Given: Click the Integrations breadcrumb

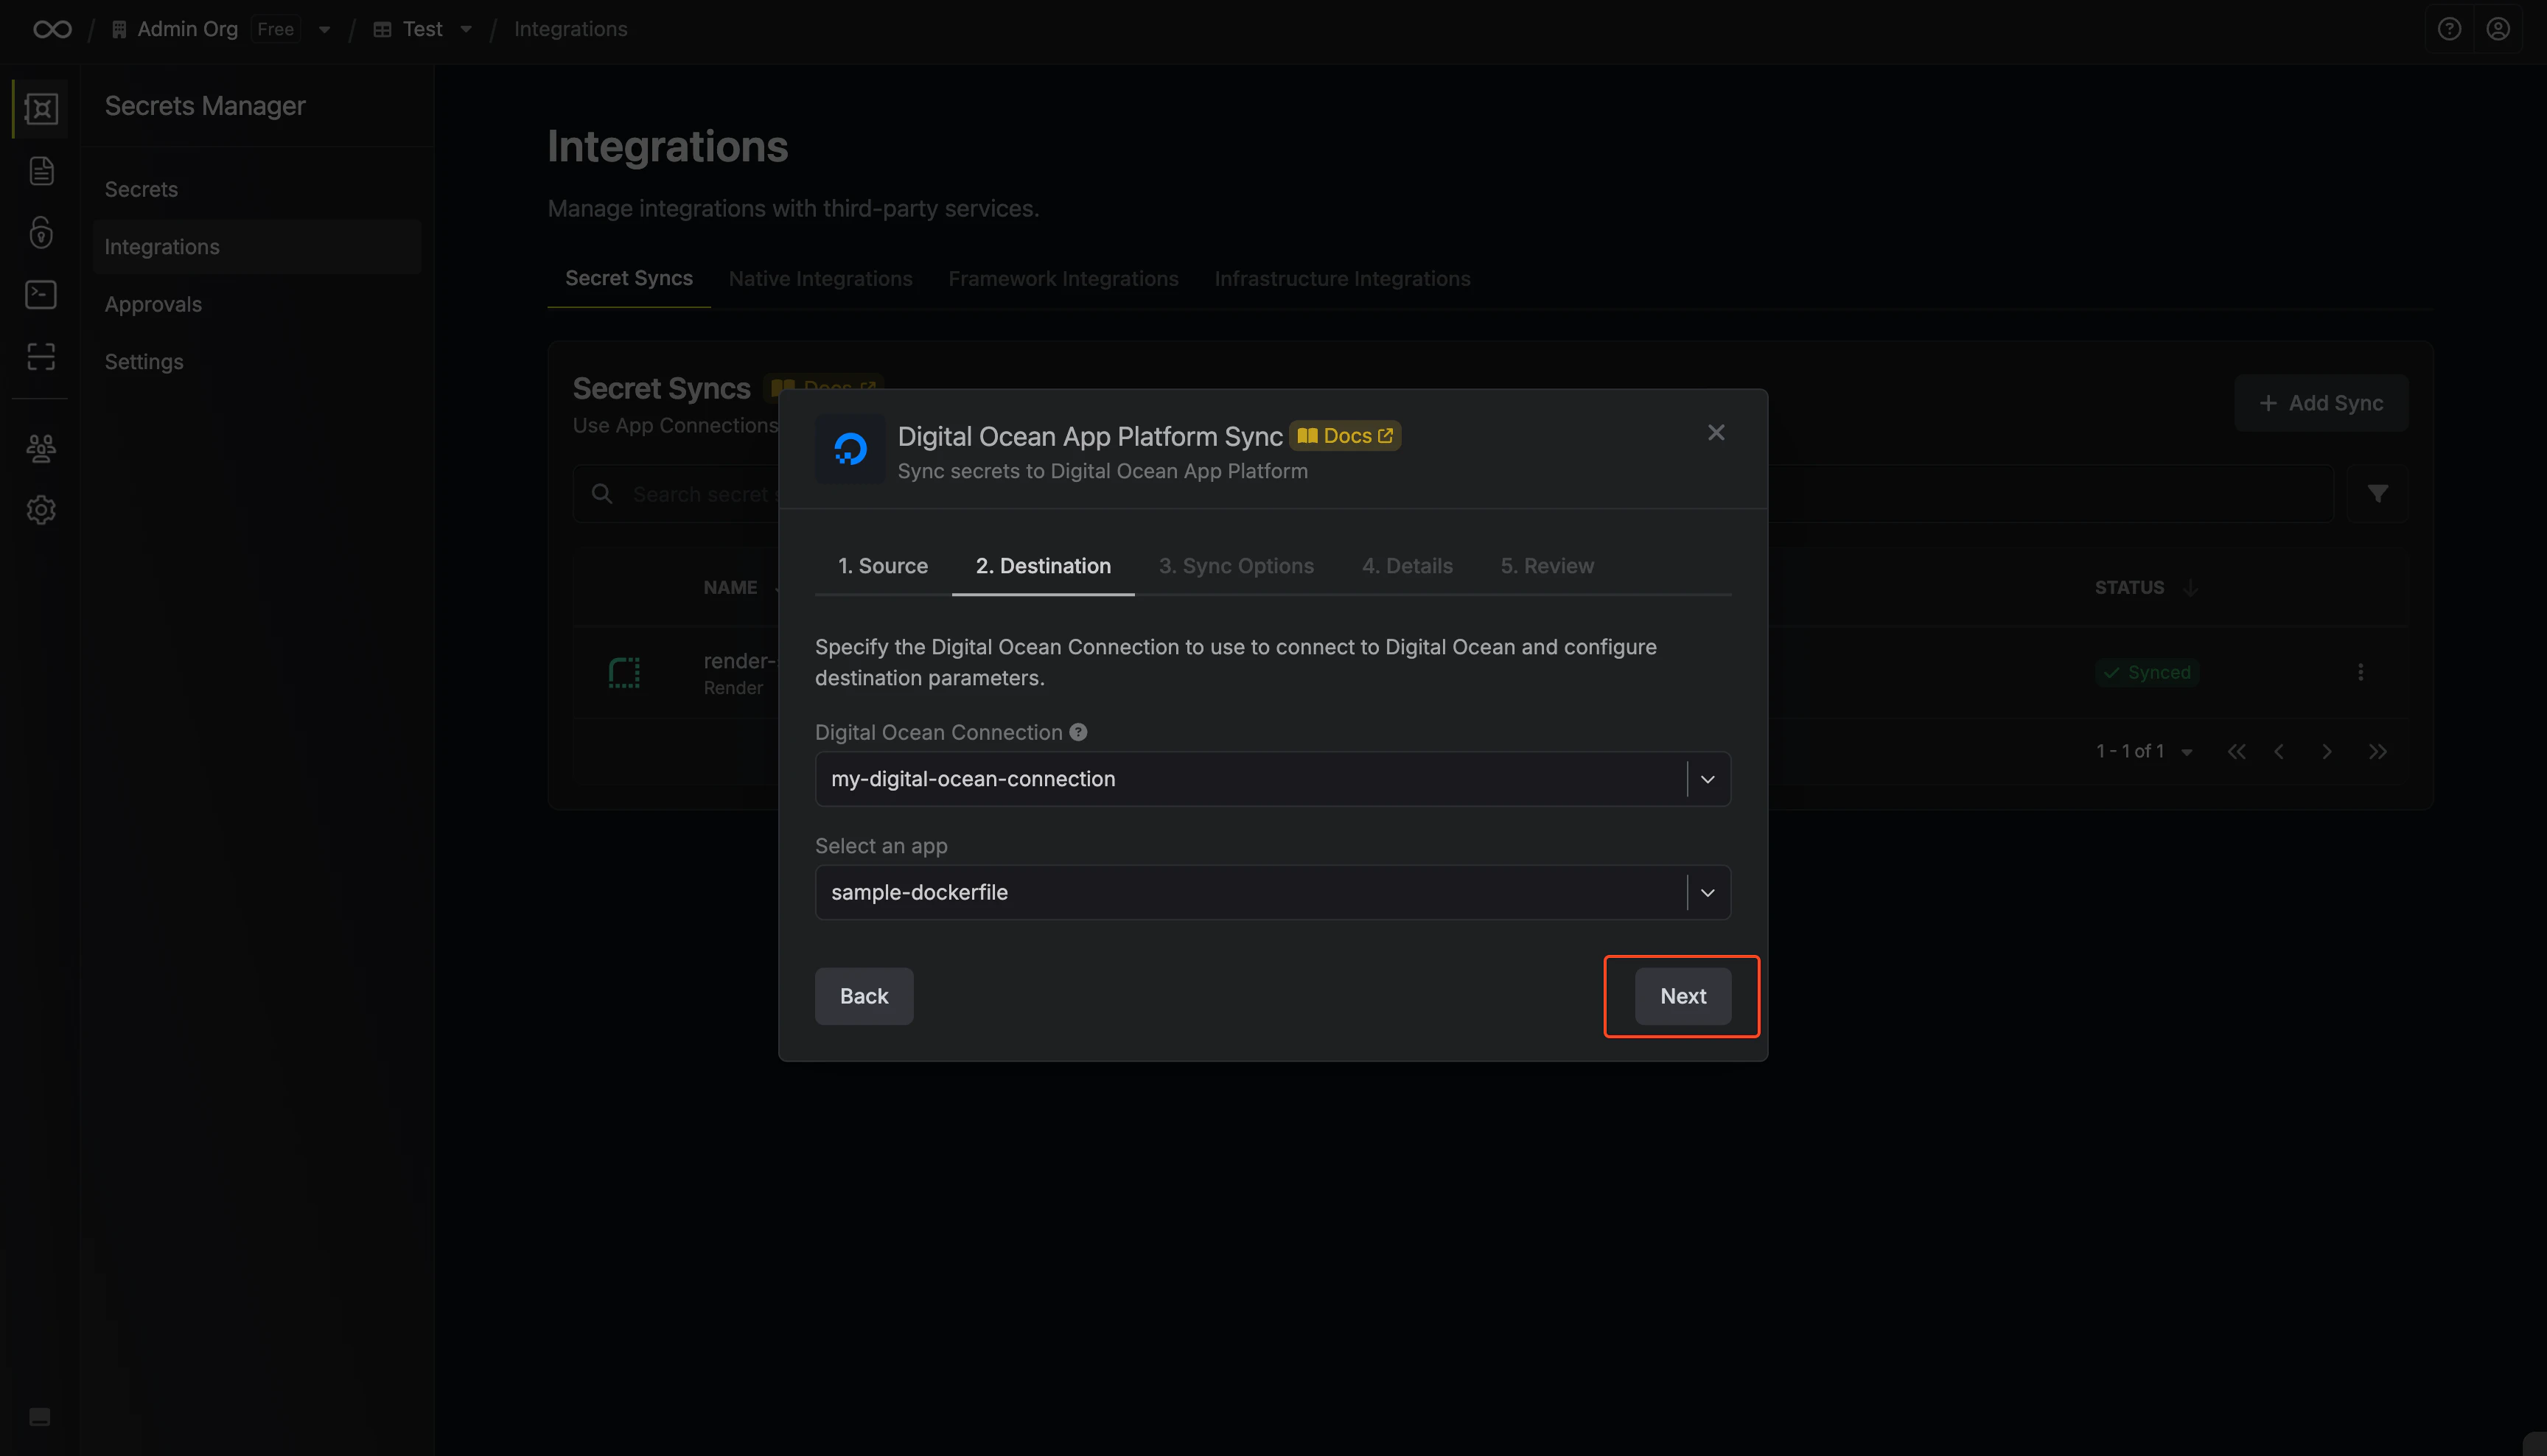Looking at the screenshot, I should click(x=570, y=29).
